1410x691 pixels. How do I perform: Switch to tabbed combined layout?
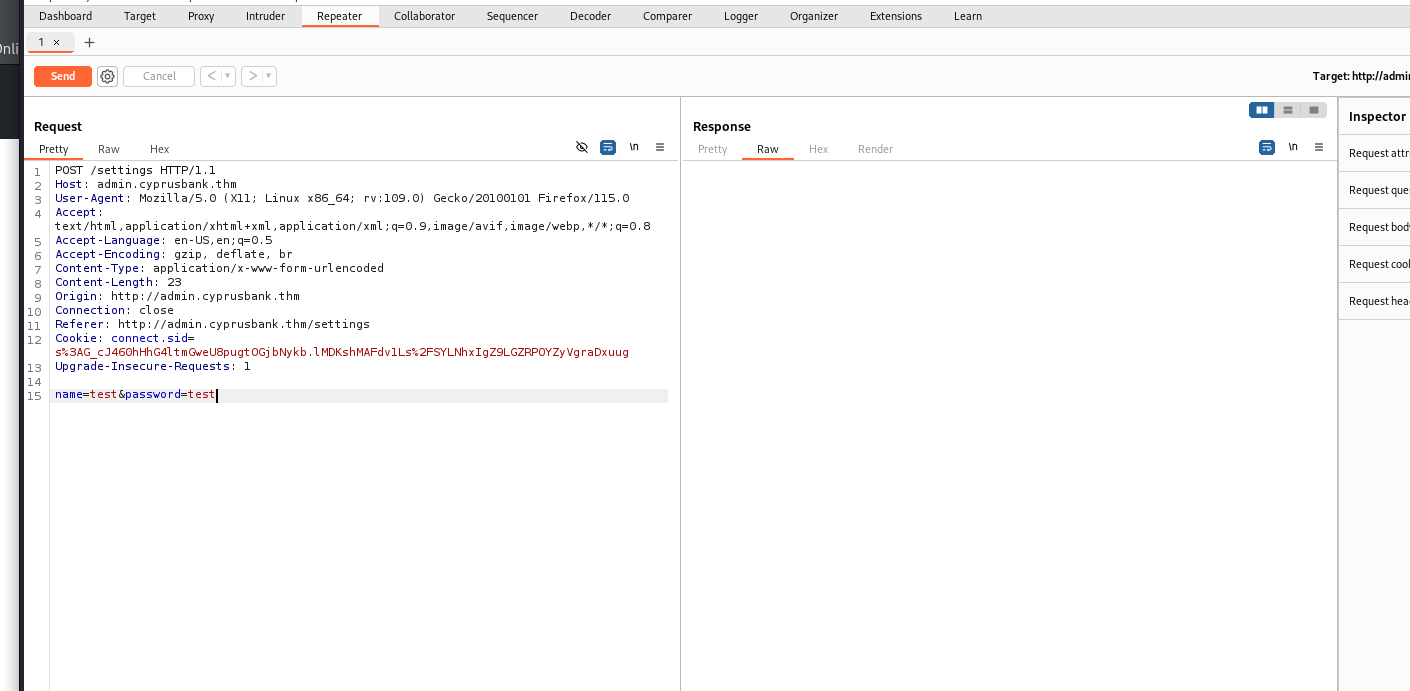coord(1314,110)
